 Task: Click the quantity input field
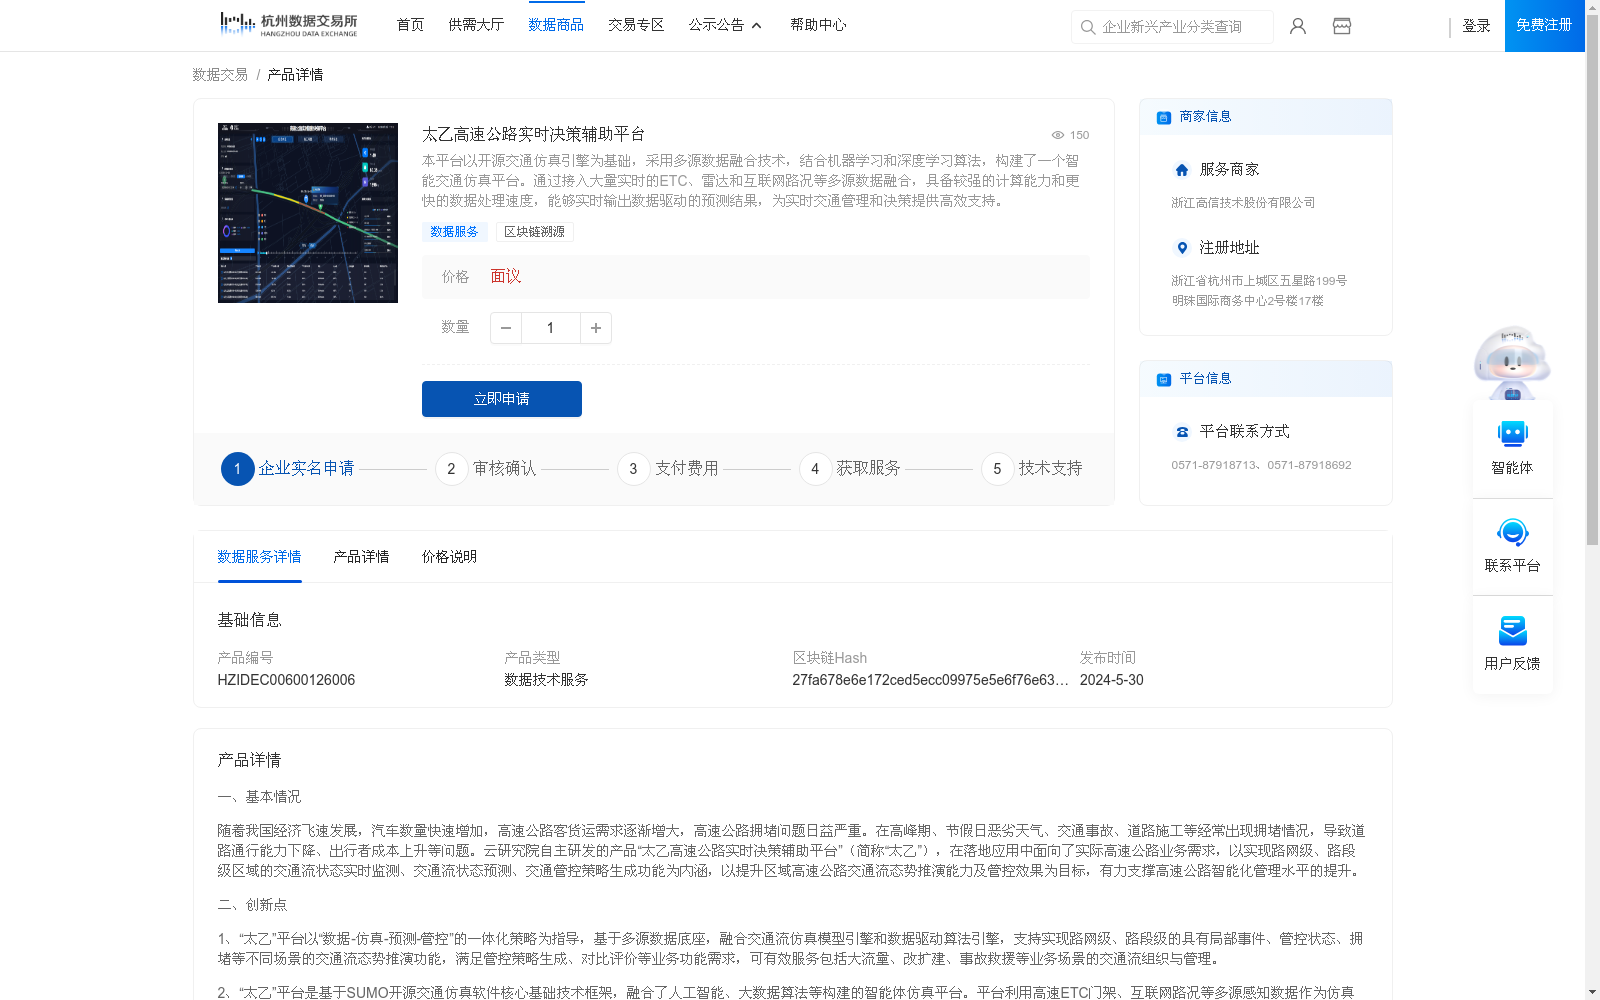point(550,328)
